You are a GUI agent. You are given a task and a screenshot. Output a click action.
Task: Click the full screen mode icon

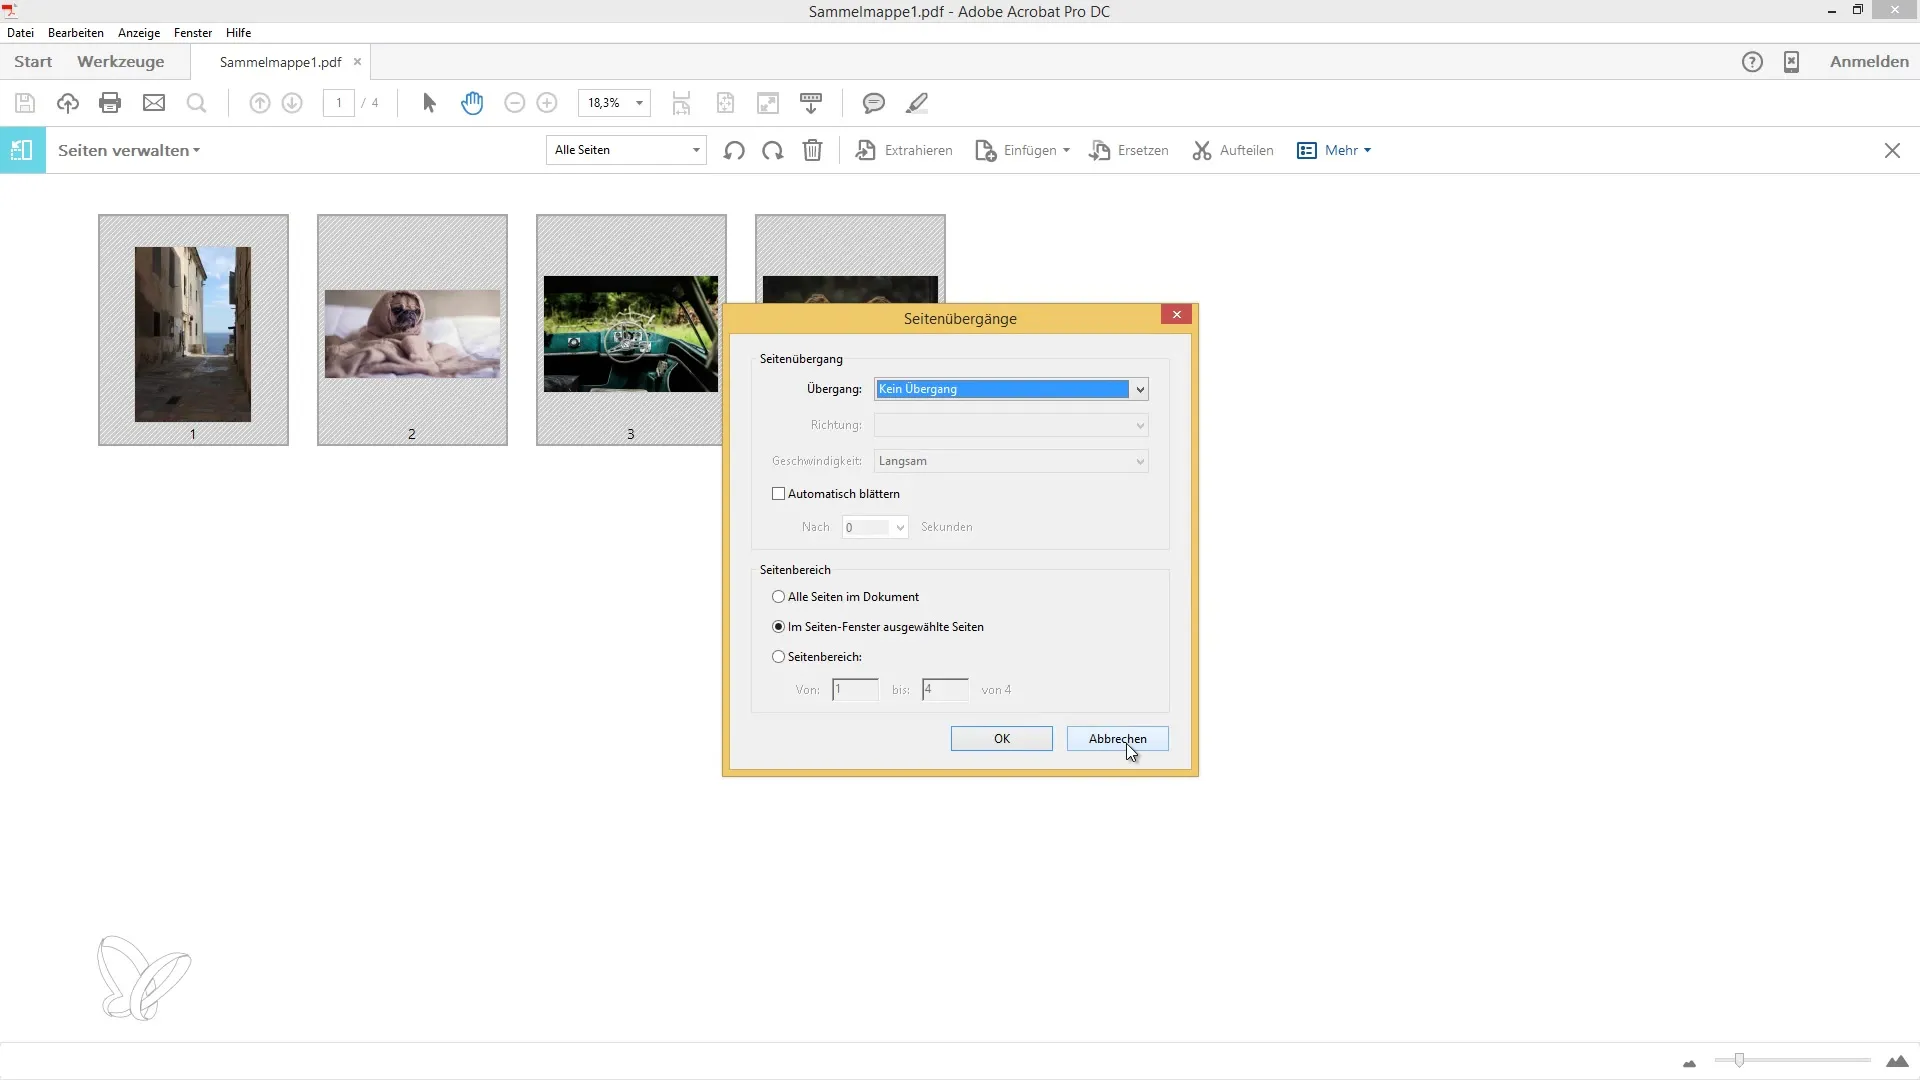coord(768,103)
